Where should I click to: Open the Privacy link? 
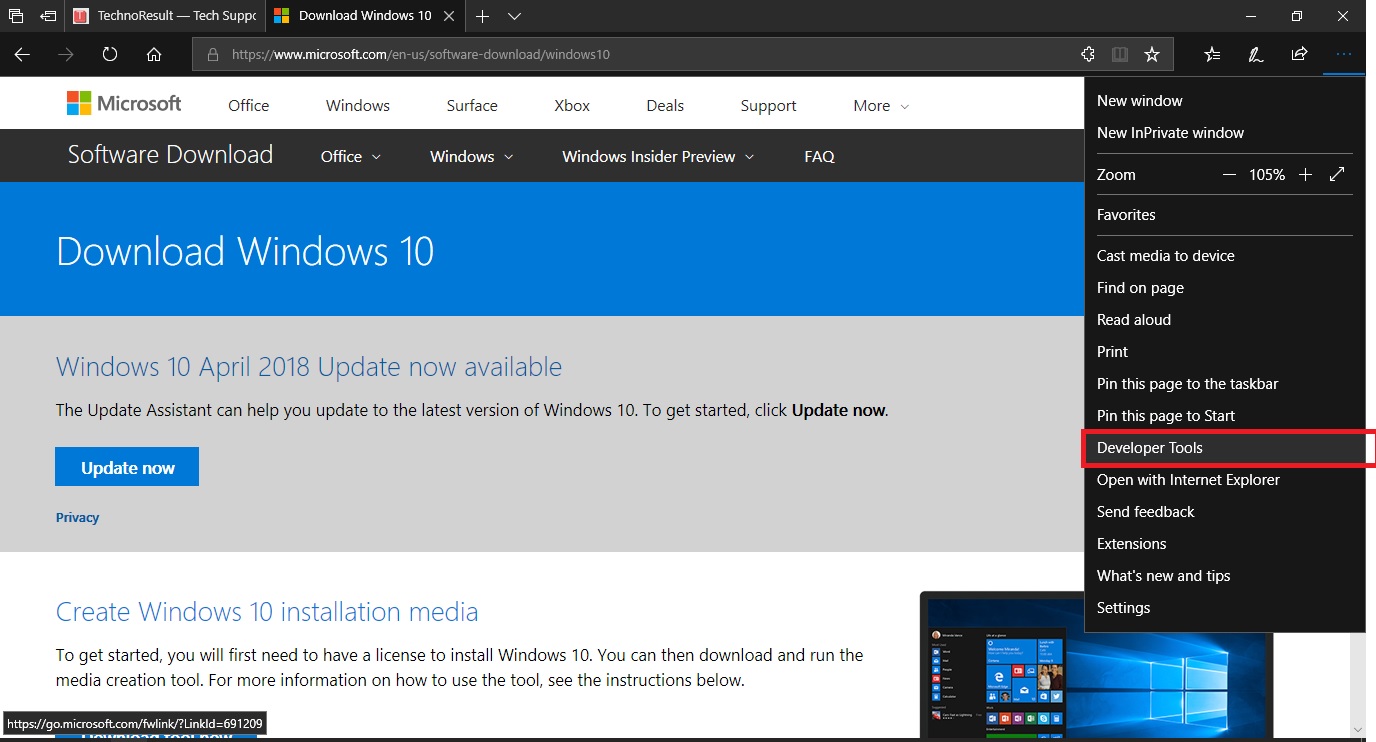77,517
